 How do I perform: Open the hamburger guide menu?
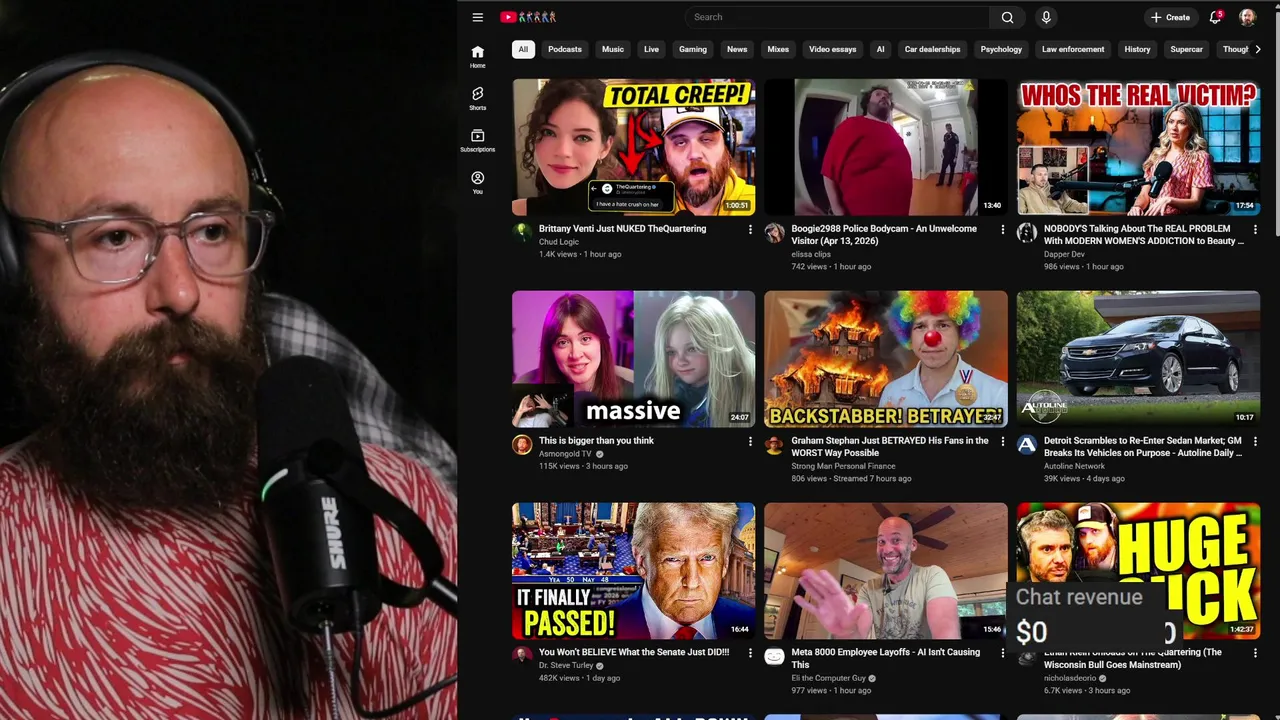point(478,17)
